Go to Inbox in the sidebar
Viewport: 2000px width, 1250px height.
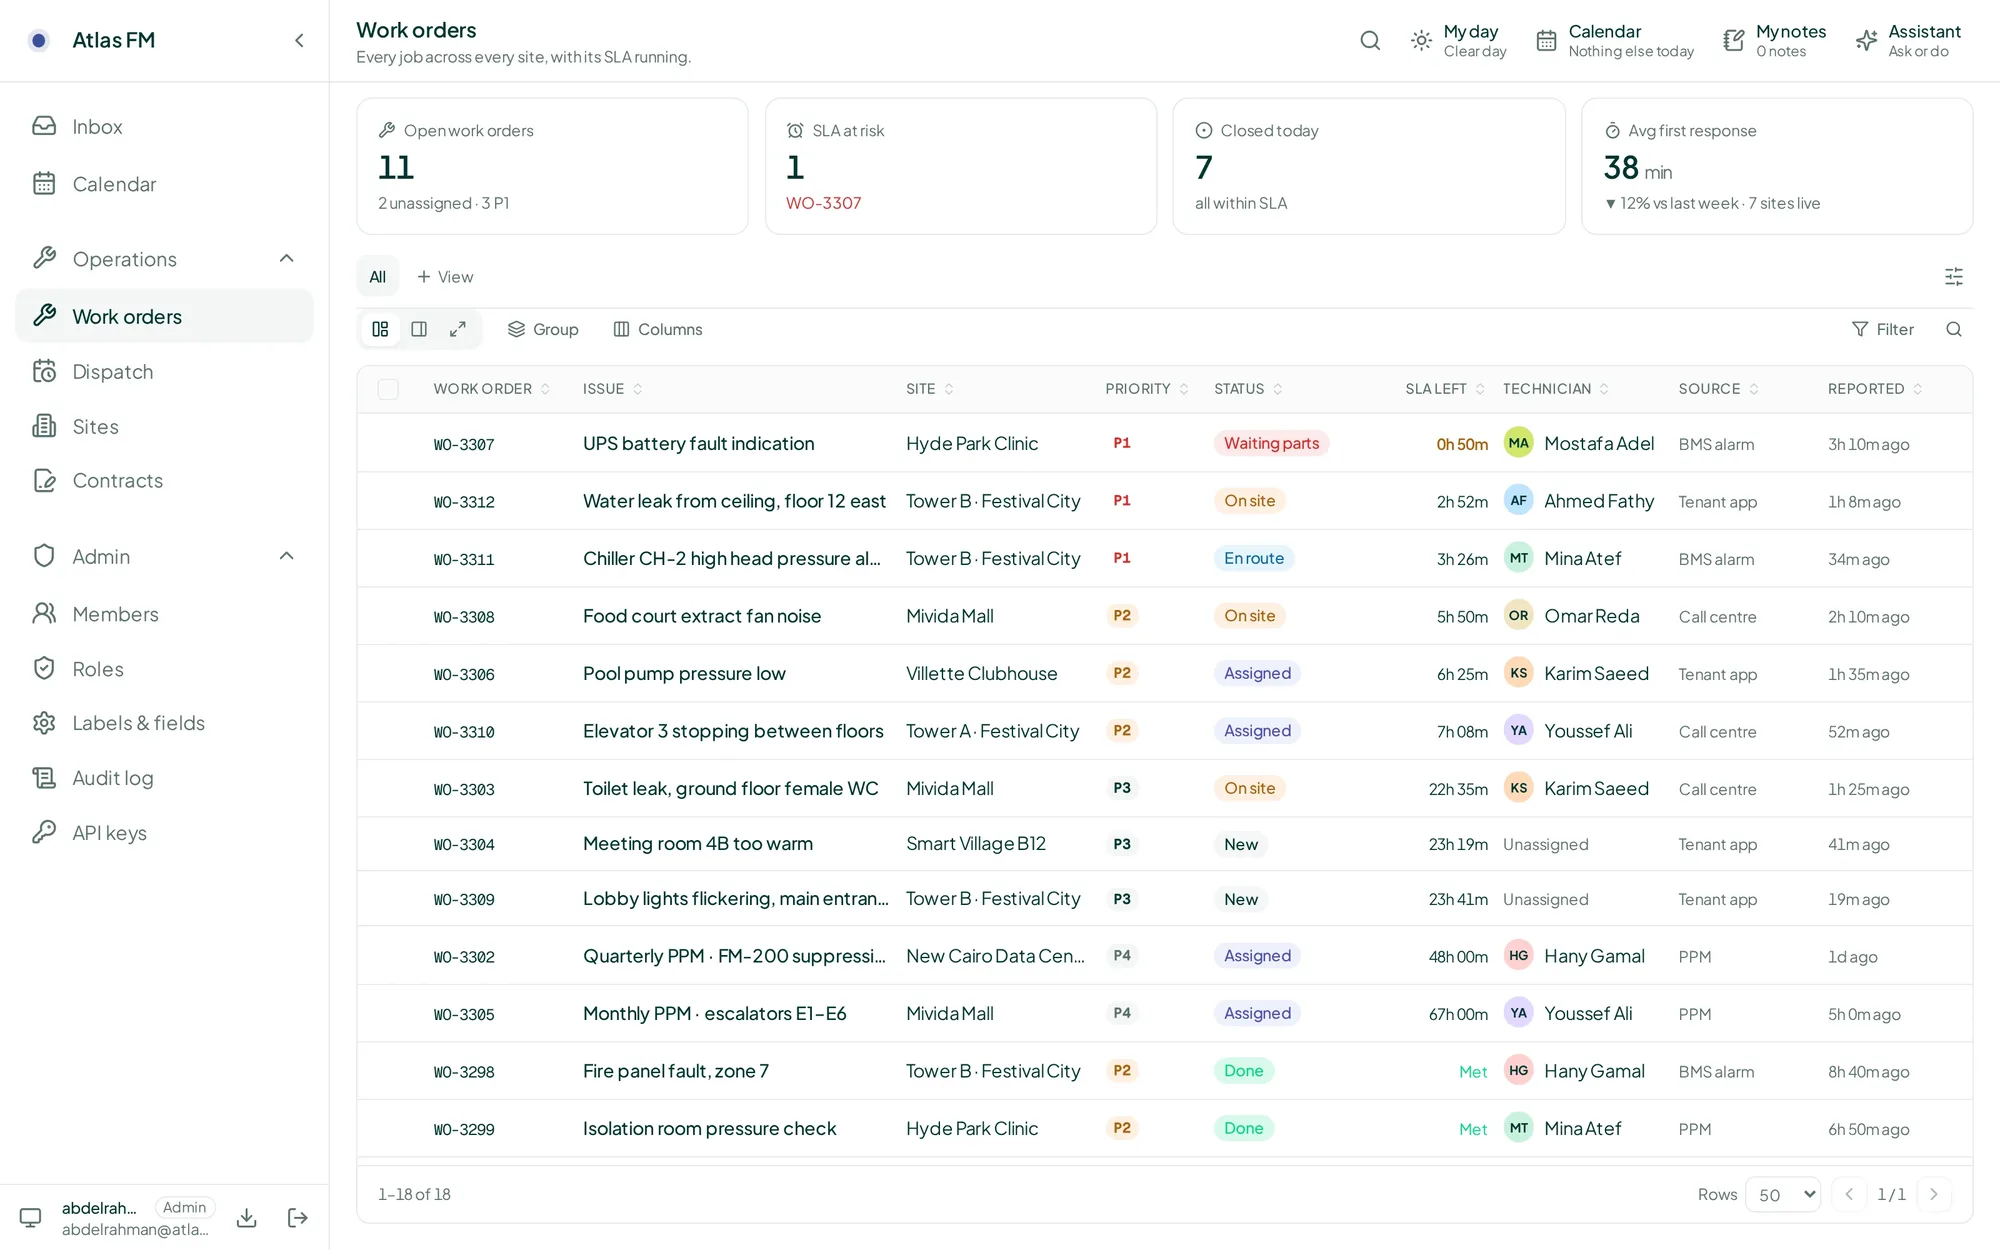164,126
